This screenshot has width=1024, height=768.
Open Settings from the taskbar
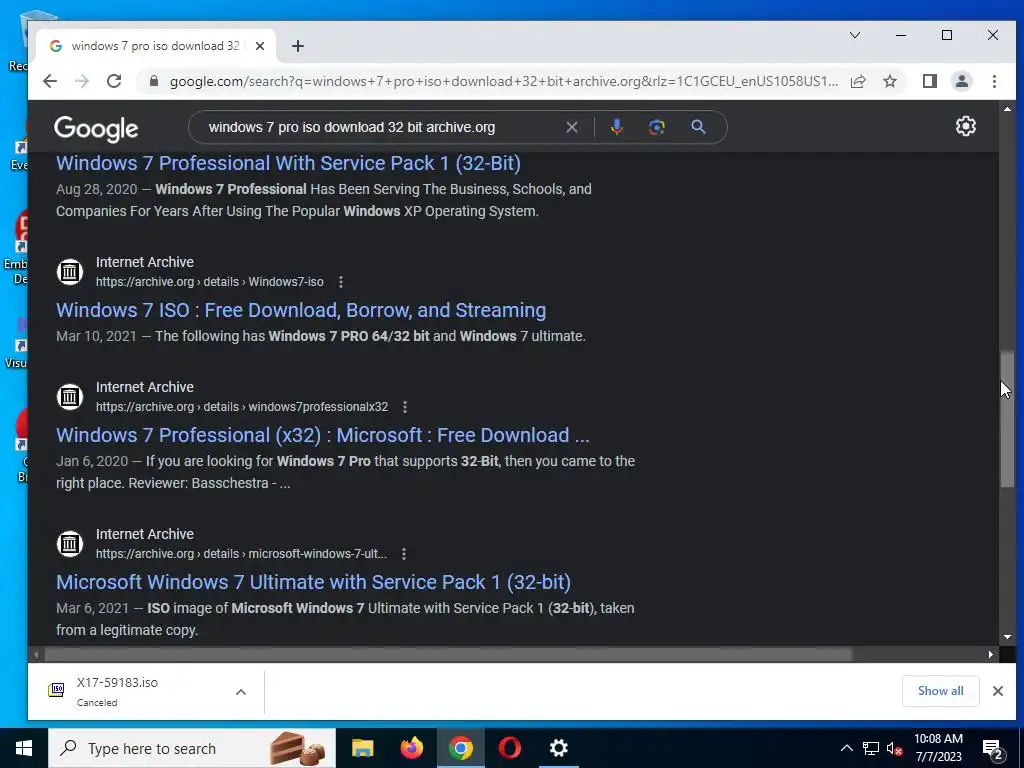coord(558,748)
